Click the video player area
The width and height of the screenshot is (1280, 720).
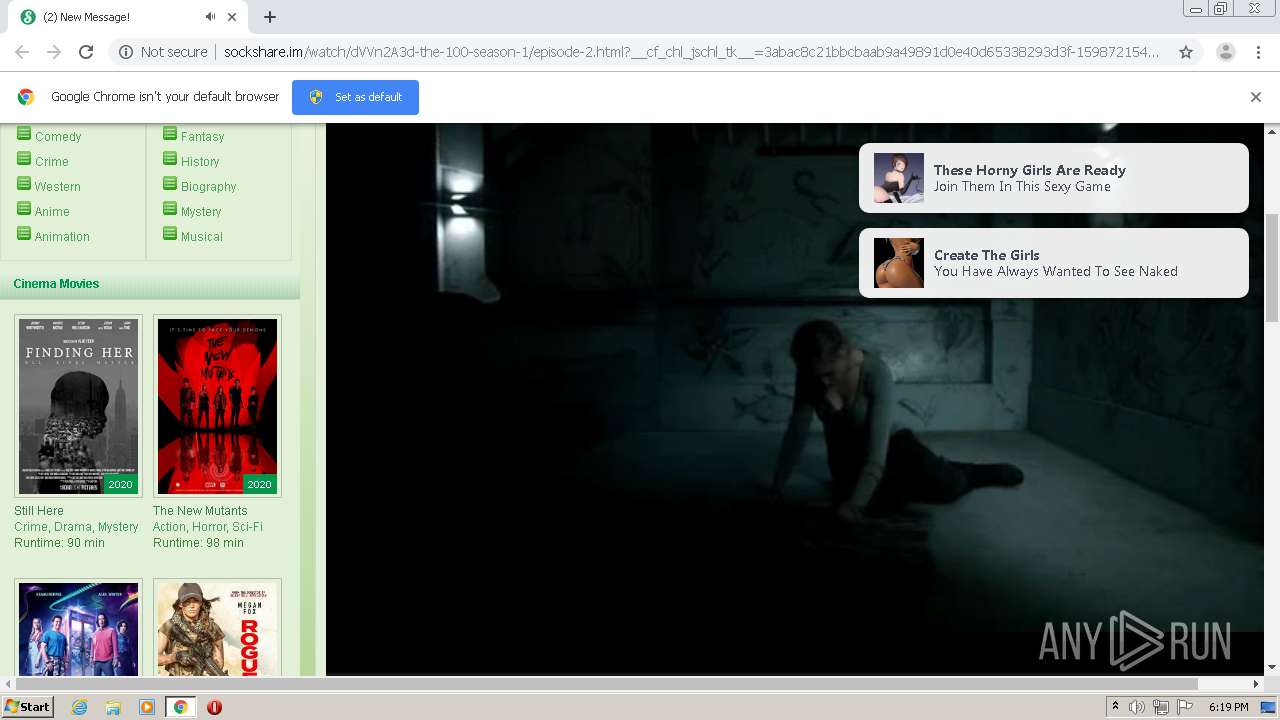795,400
